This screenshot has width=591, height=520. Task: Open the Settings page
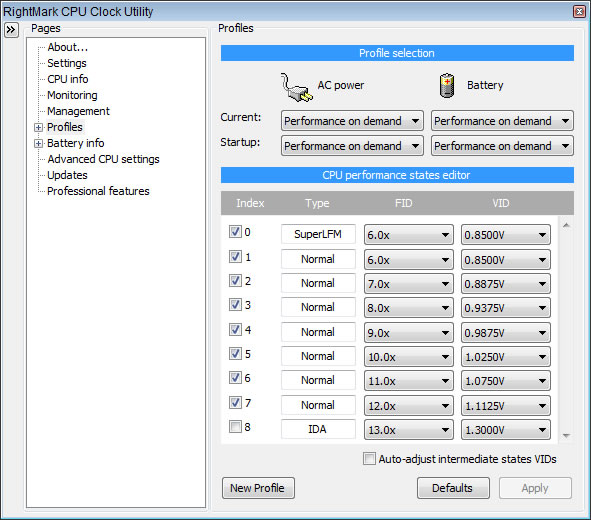click(67, 63)
